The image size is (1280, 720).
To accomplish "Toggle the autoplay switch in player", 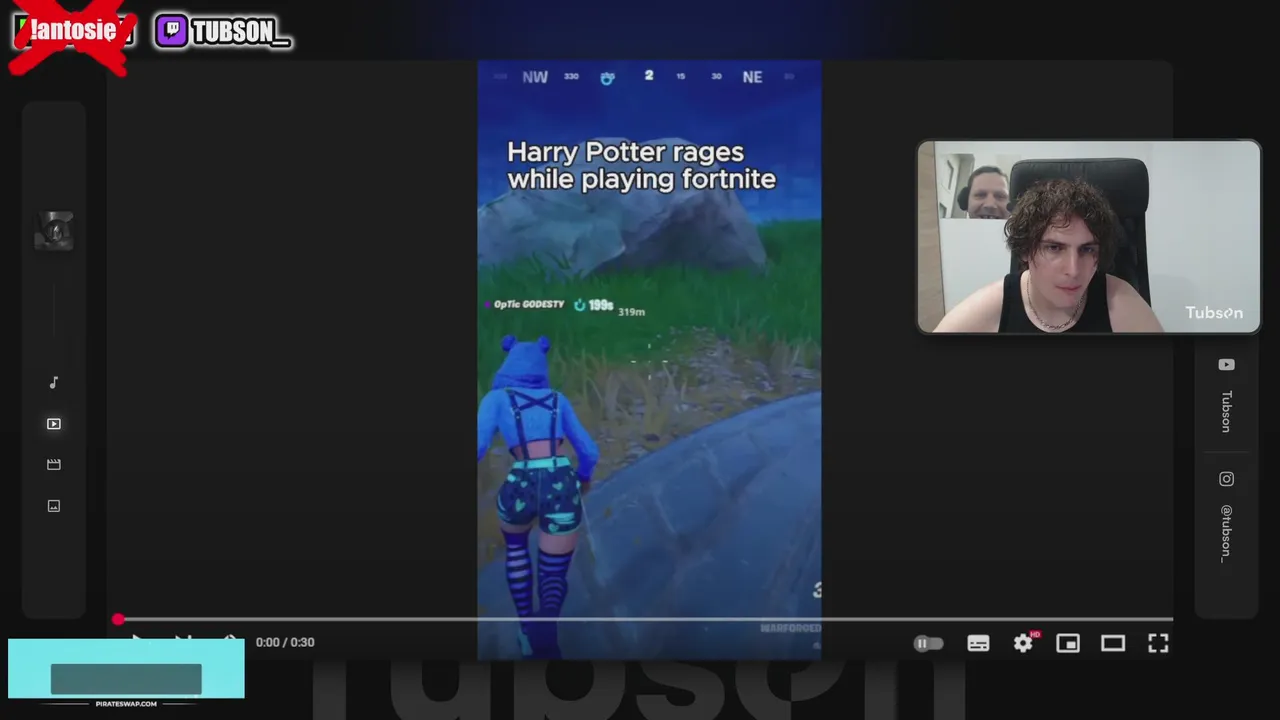I will click(x=928, y=644).
